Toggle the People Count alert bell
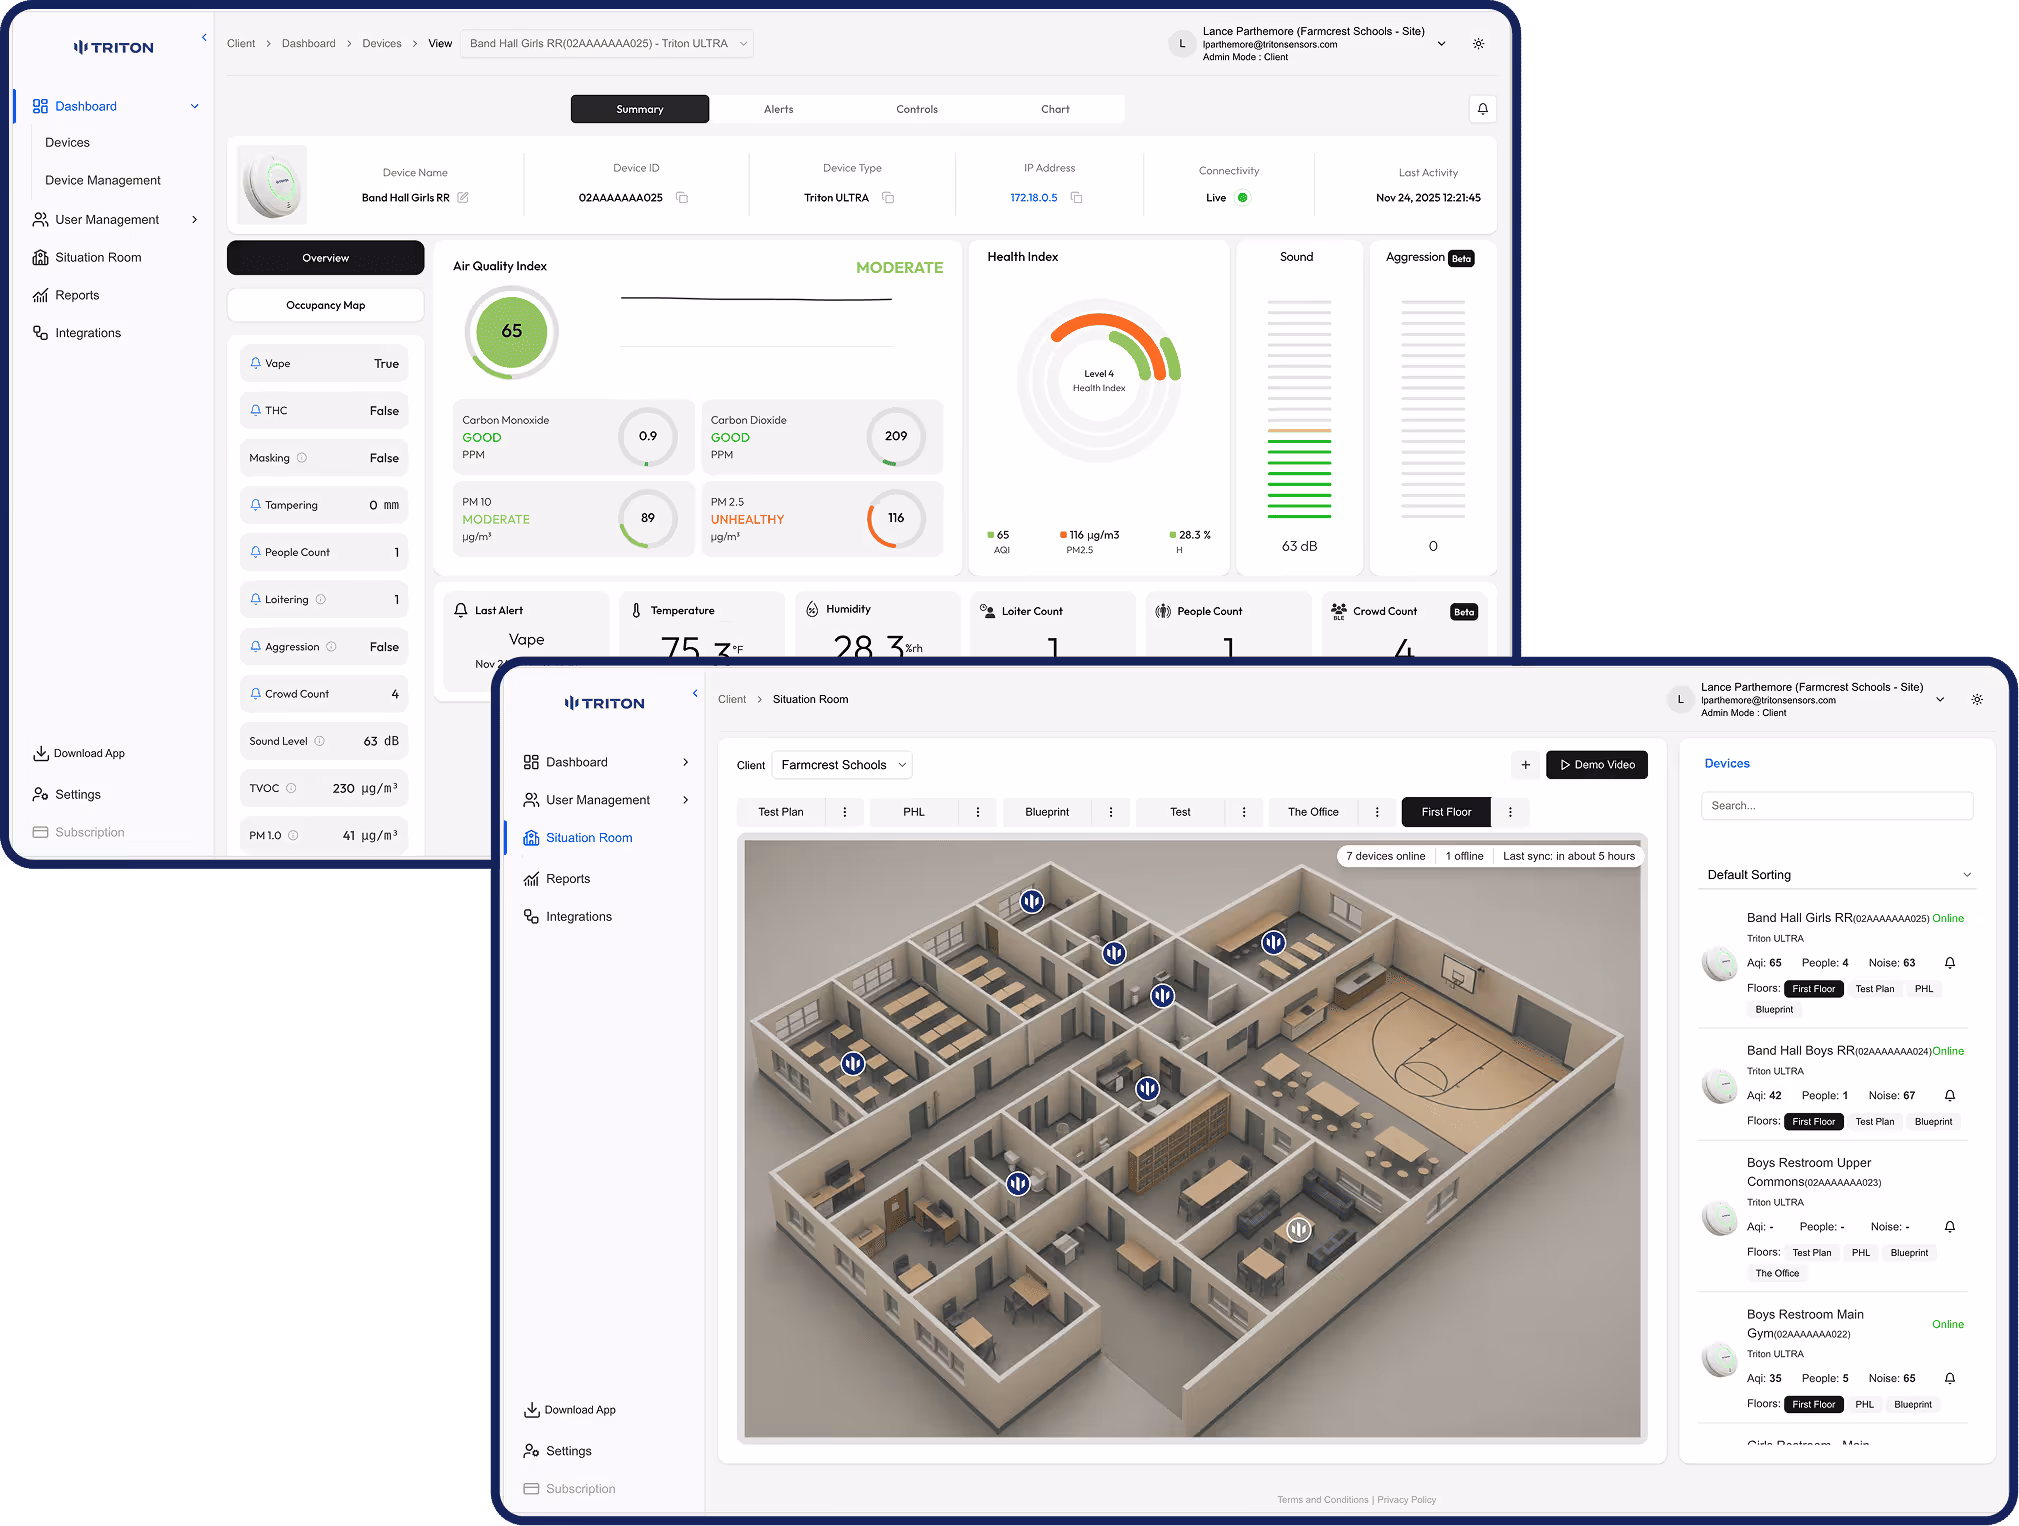Screen dimensions: 2019x1526 click(256, 552)
